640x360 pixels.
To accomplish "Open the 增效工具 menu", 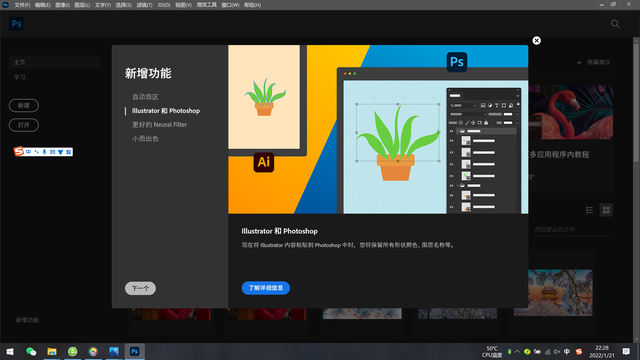I will coord(207,5).
